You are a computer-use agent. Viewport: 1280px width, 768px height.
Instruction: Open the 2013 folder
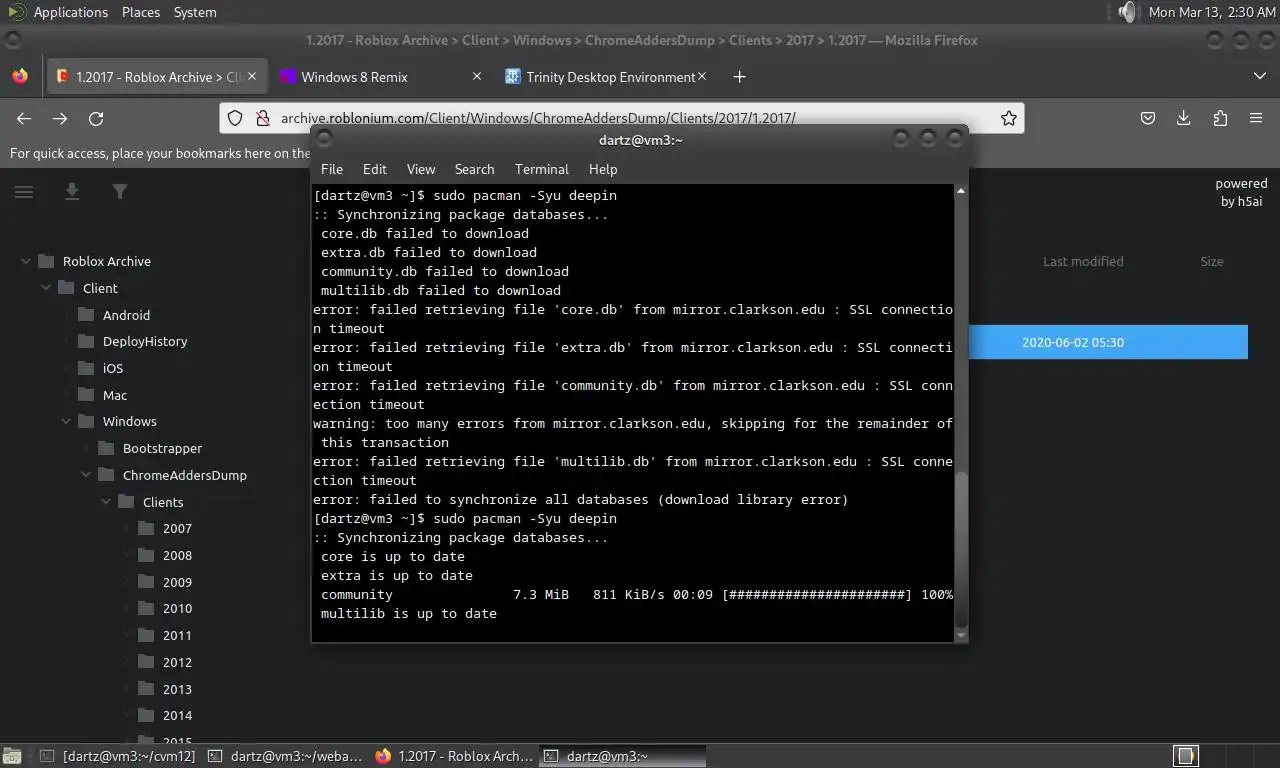tap(177, 689)
